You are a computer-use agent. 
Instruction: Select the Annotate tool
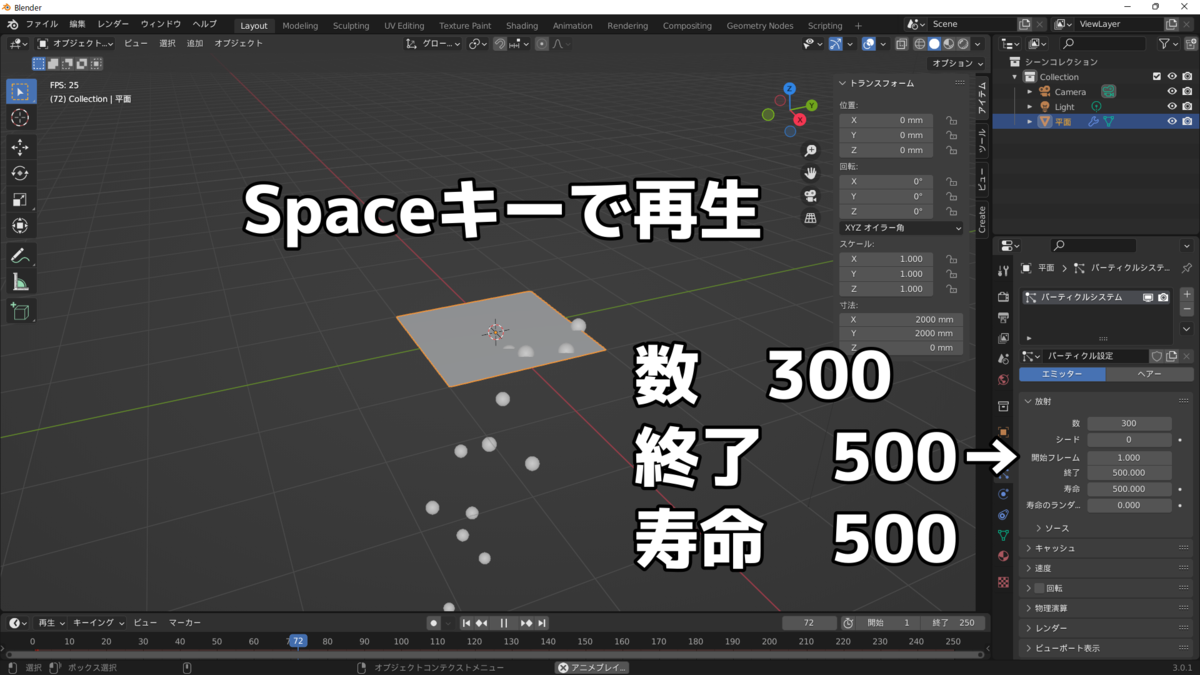tap(20, 256)
